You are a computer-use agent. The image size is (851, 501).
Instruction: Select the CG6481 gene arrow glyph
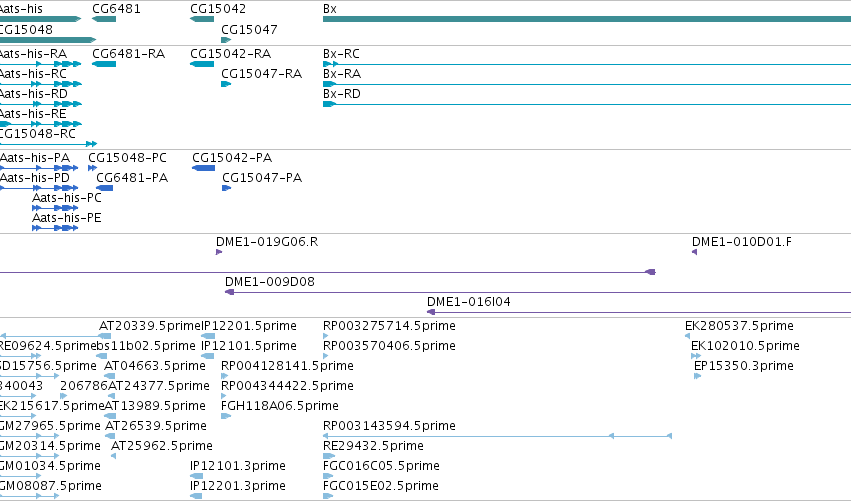[x=104, y=19]
